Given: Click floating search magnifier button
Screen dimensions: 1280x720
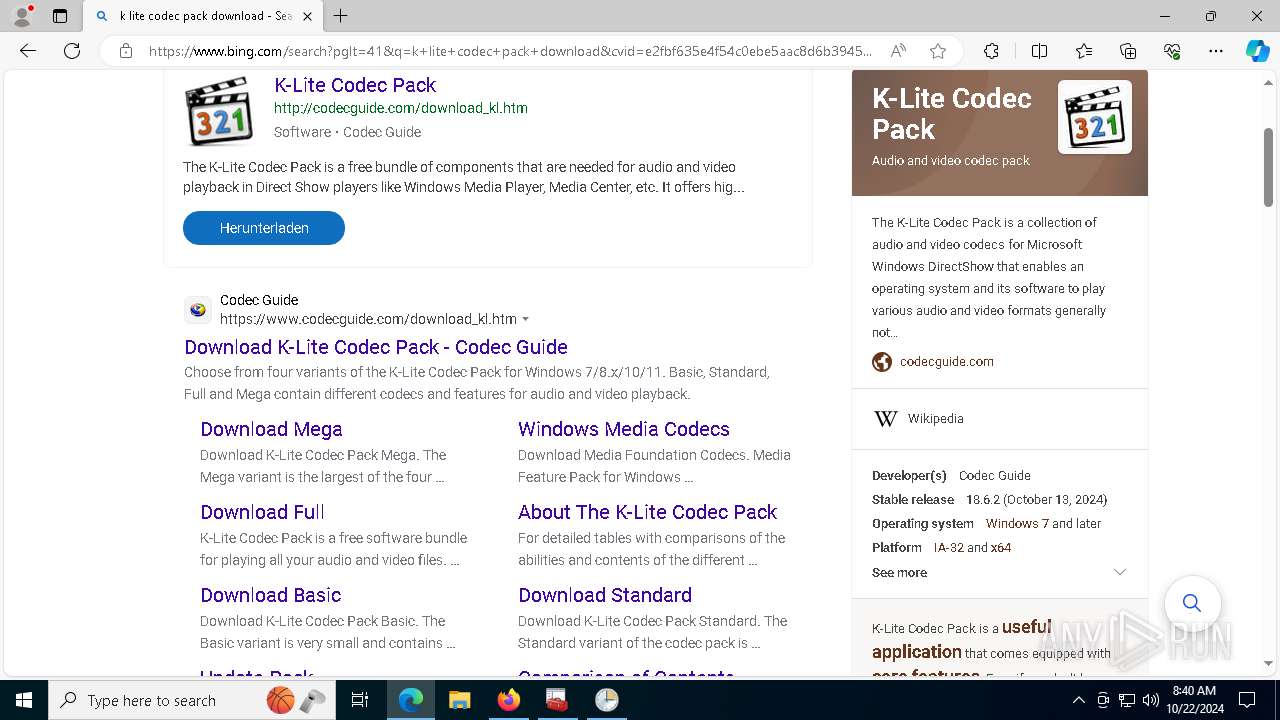Looking at the screenshot, I should (x=1192, y=603).
